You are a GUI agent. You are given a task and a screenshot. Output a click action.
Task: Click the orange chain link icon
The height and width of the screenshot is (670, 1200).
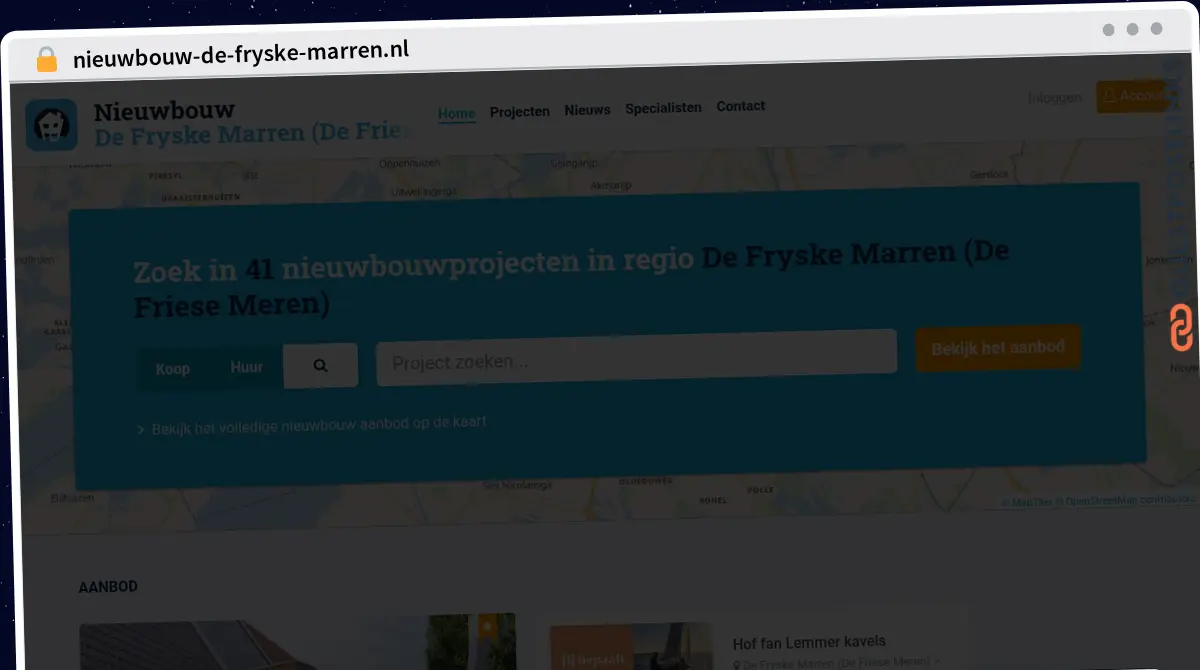click(x=1181, y=327)
